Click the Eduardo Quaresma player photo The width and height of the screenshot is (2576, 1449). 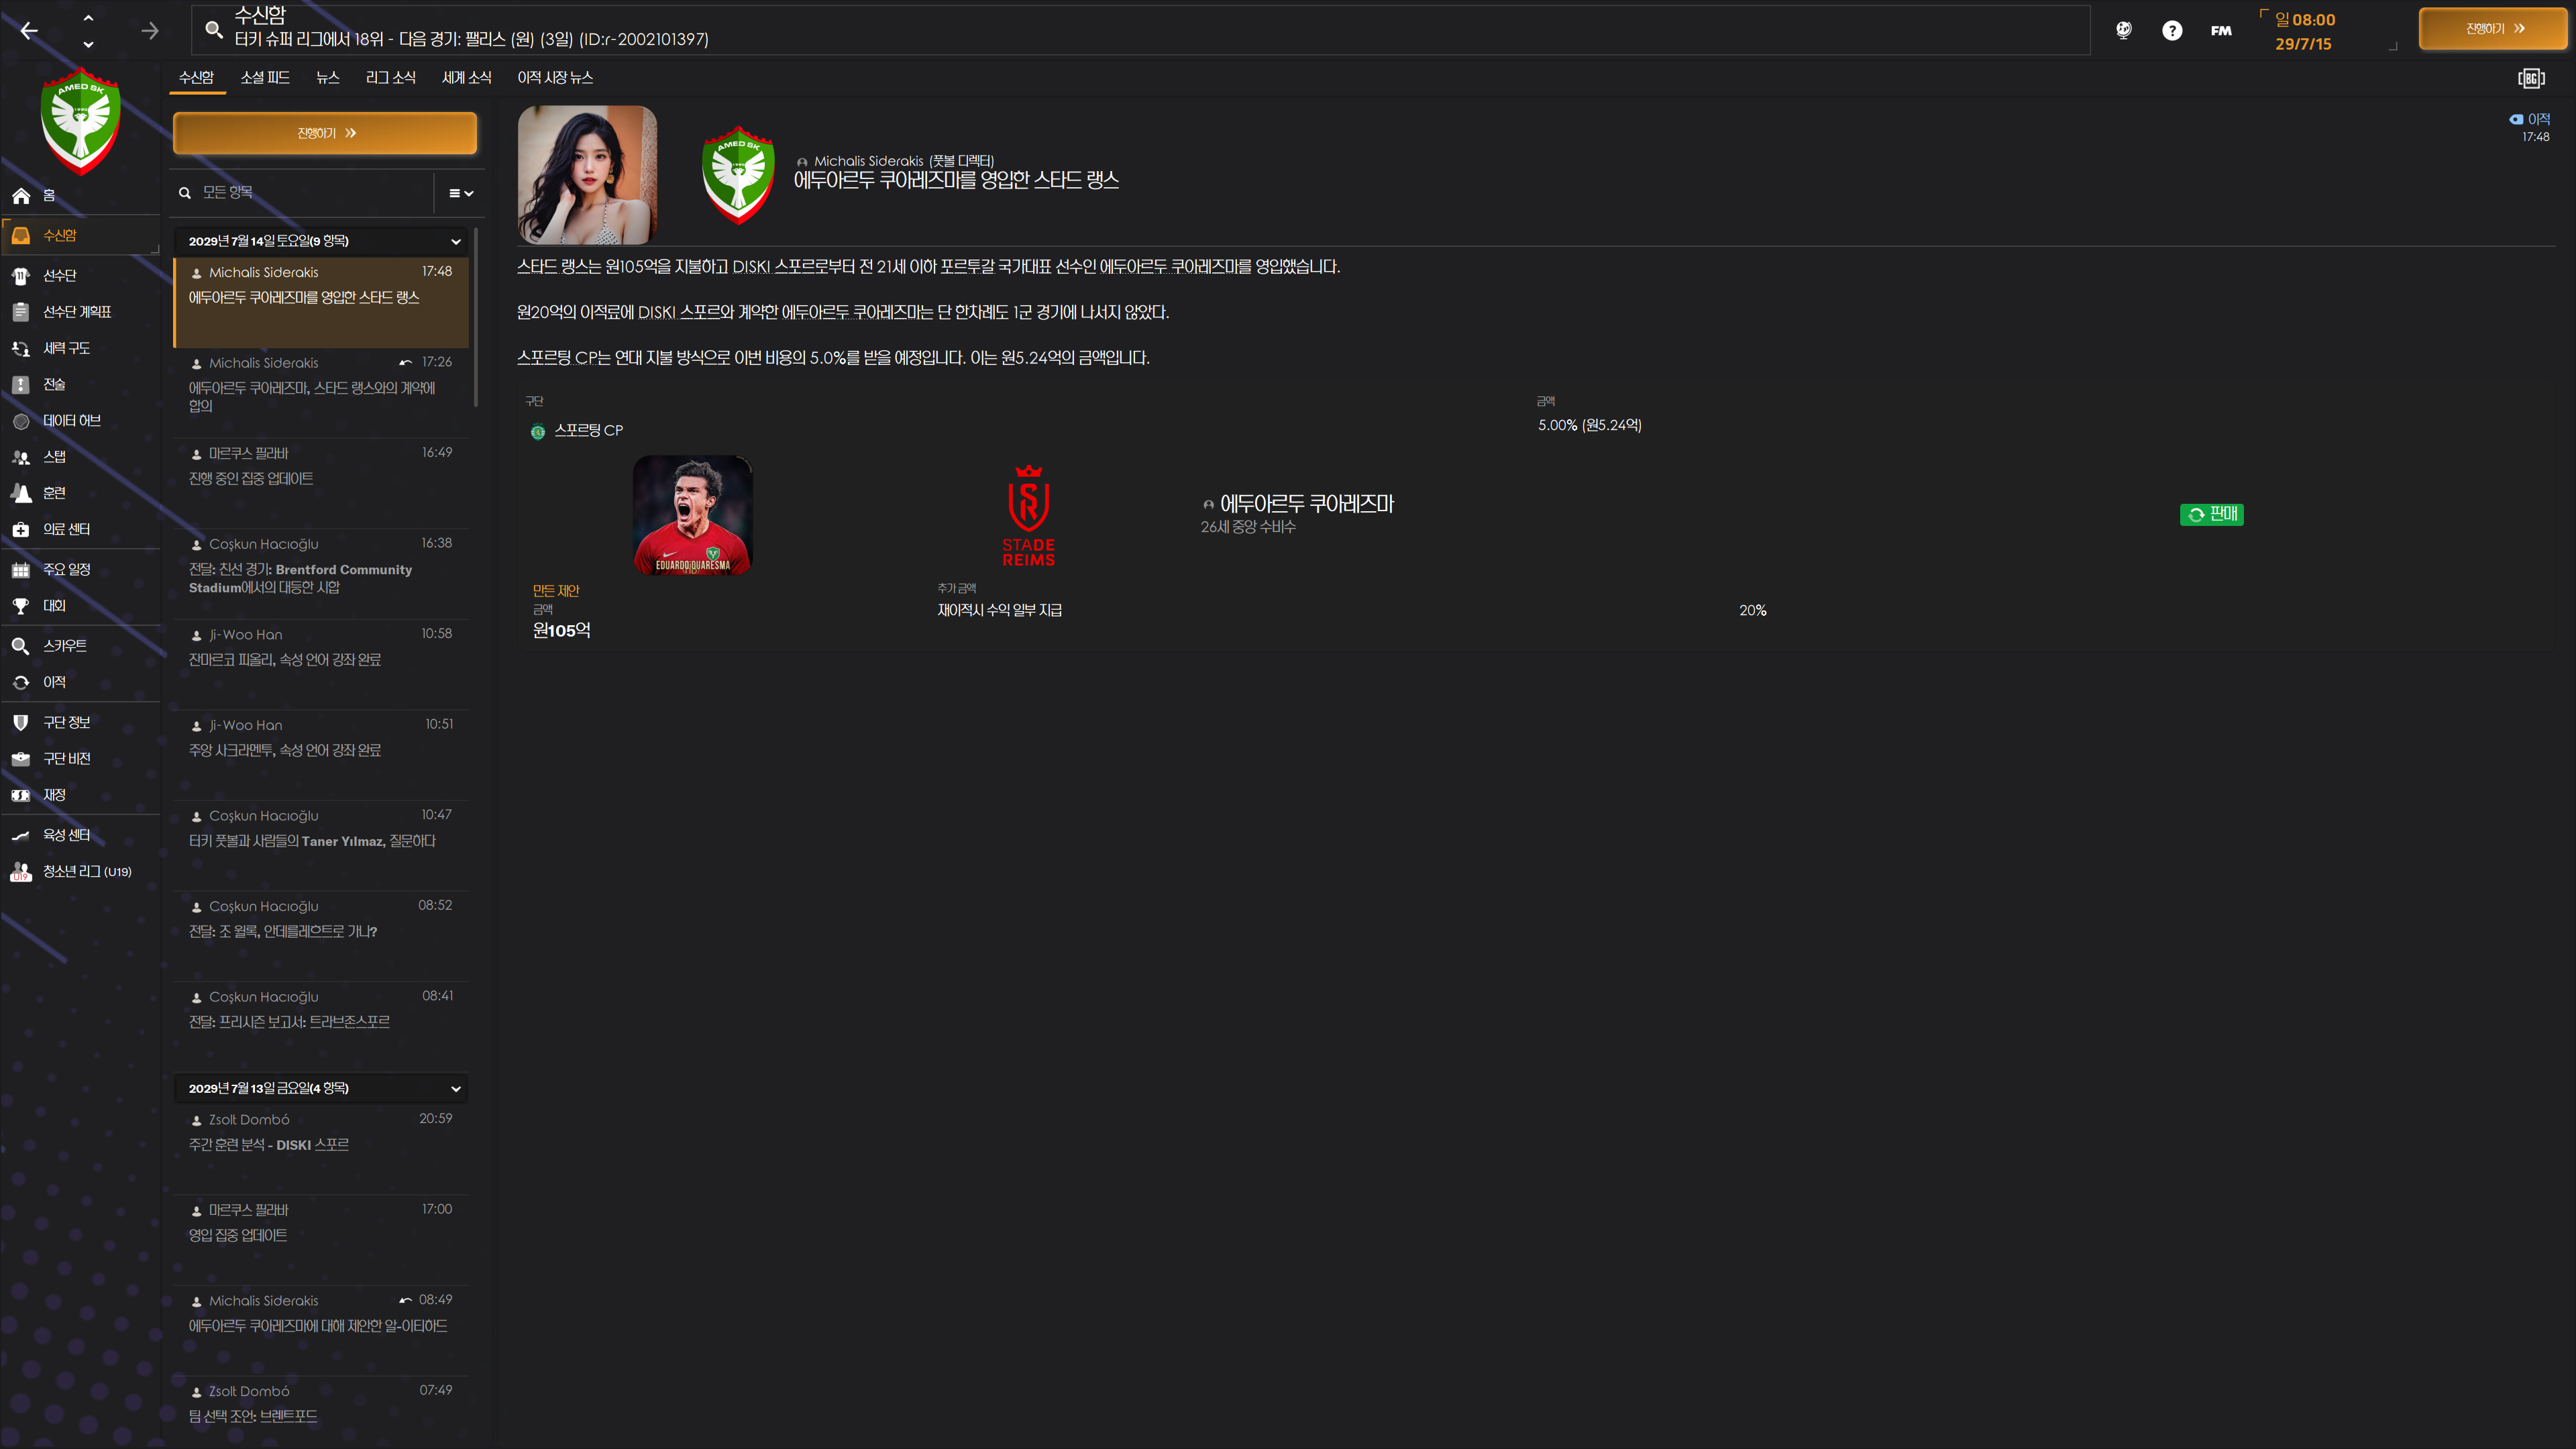(x=692, y=515)
